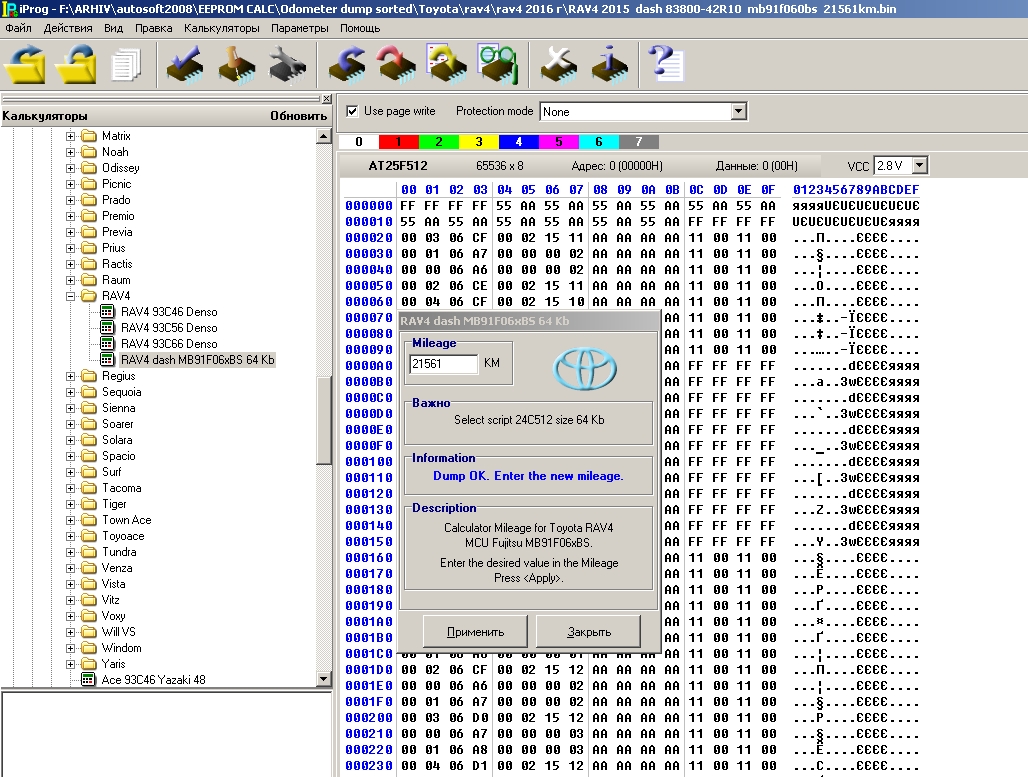Click the Toyota logo in the dialog
The image size is (1028, 777).
point(584,369)
